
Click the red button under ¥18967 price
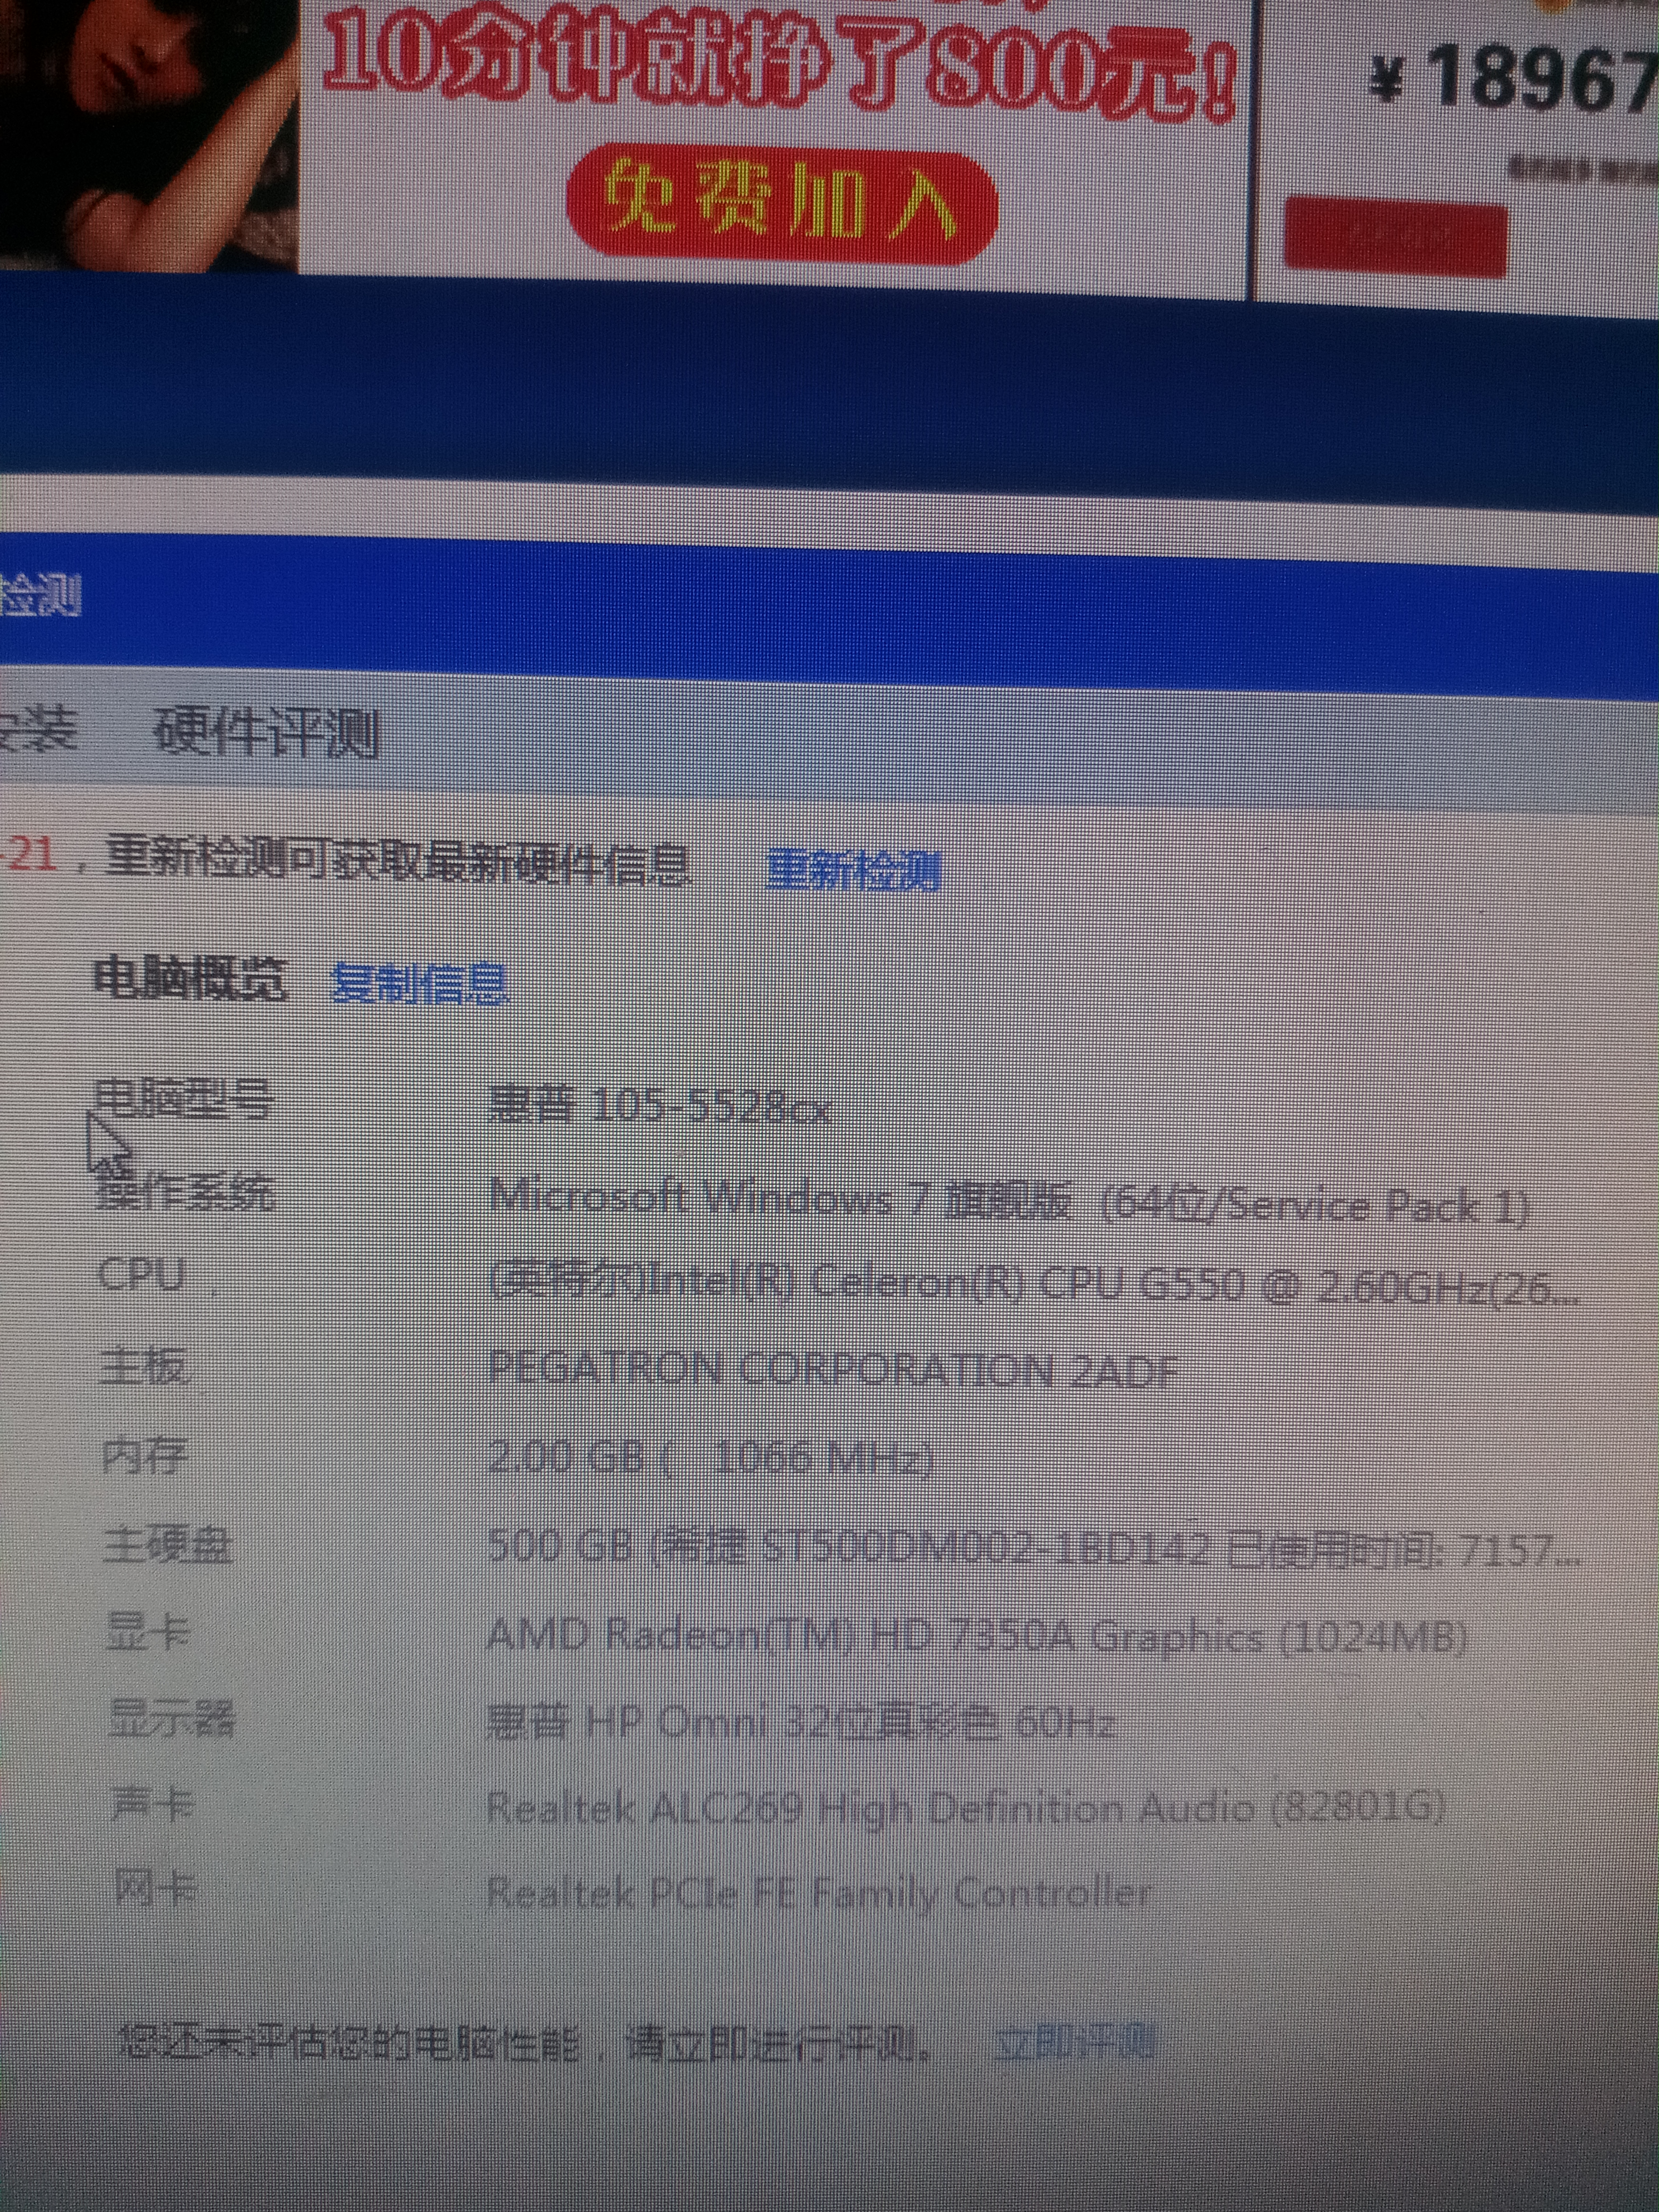point(1395,237)
